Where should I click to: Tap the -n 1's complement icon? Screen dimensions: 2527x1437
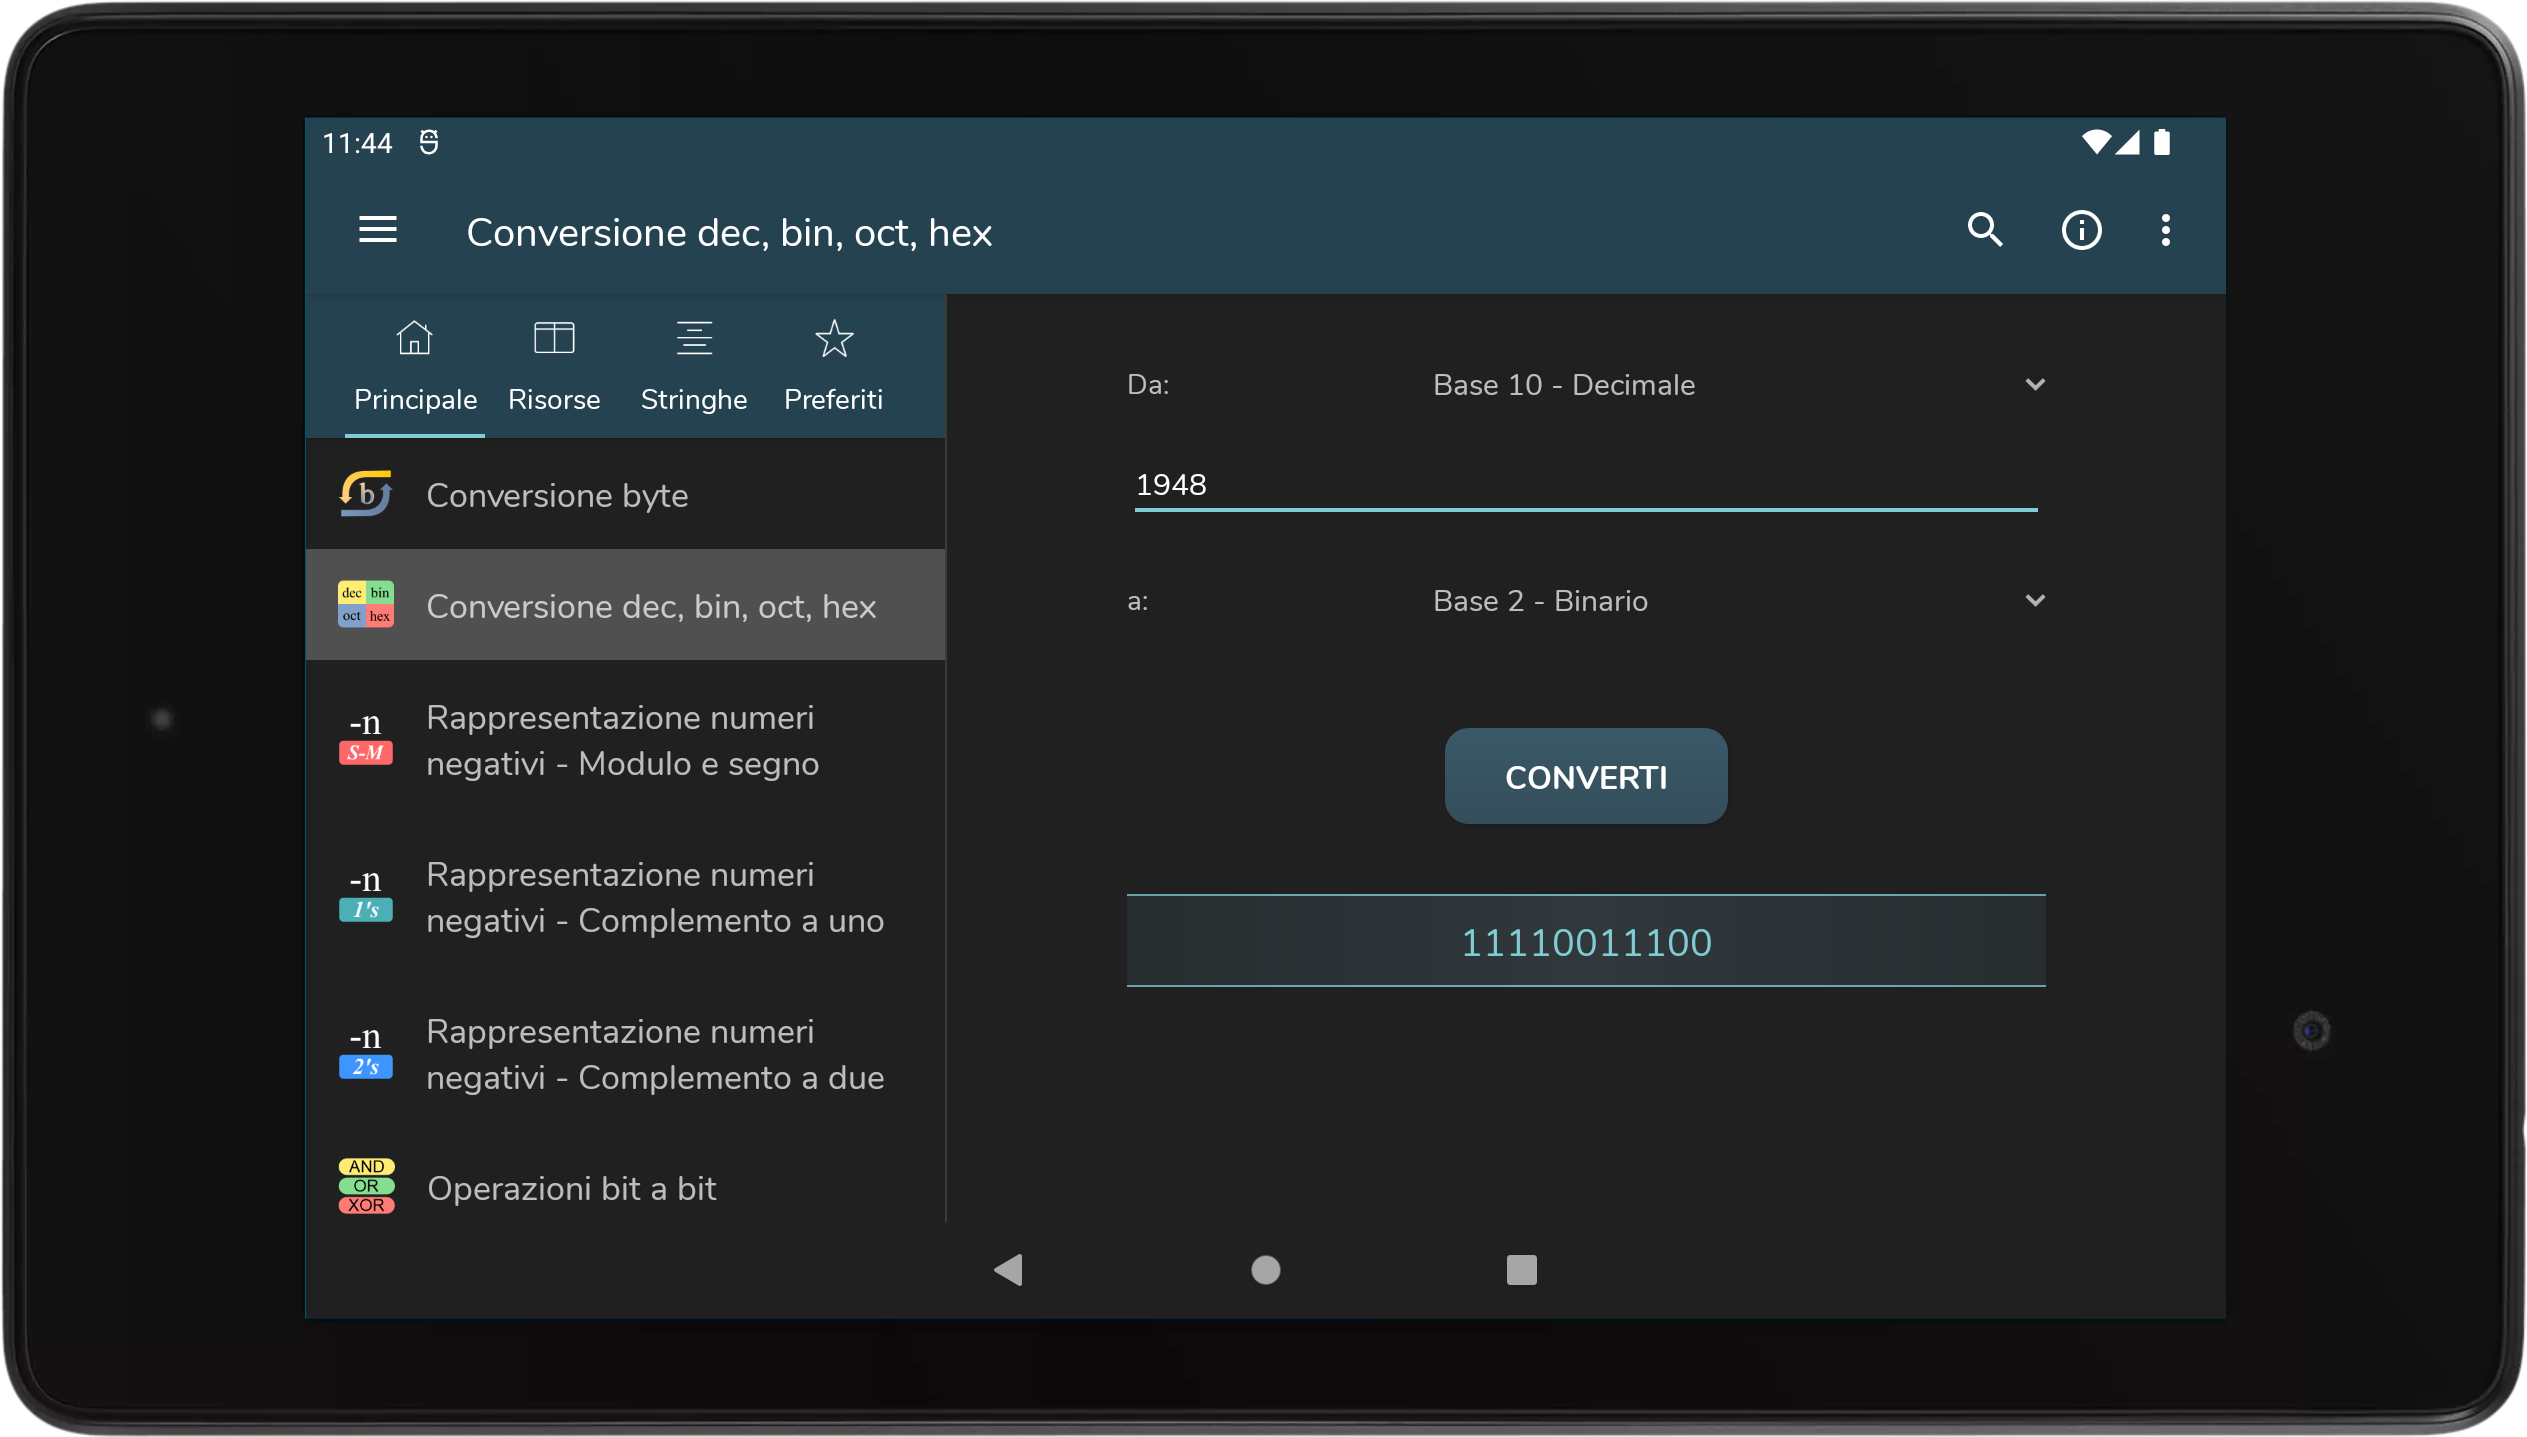[366, 896]
